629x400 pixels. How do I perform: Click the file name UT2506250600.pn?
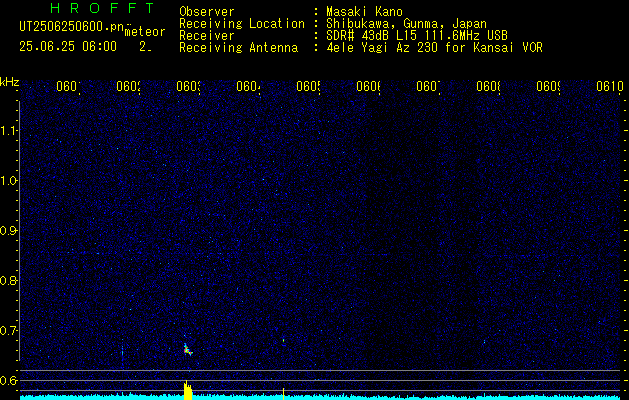pos(72,26)
